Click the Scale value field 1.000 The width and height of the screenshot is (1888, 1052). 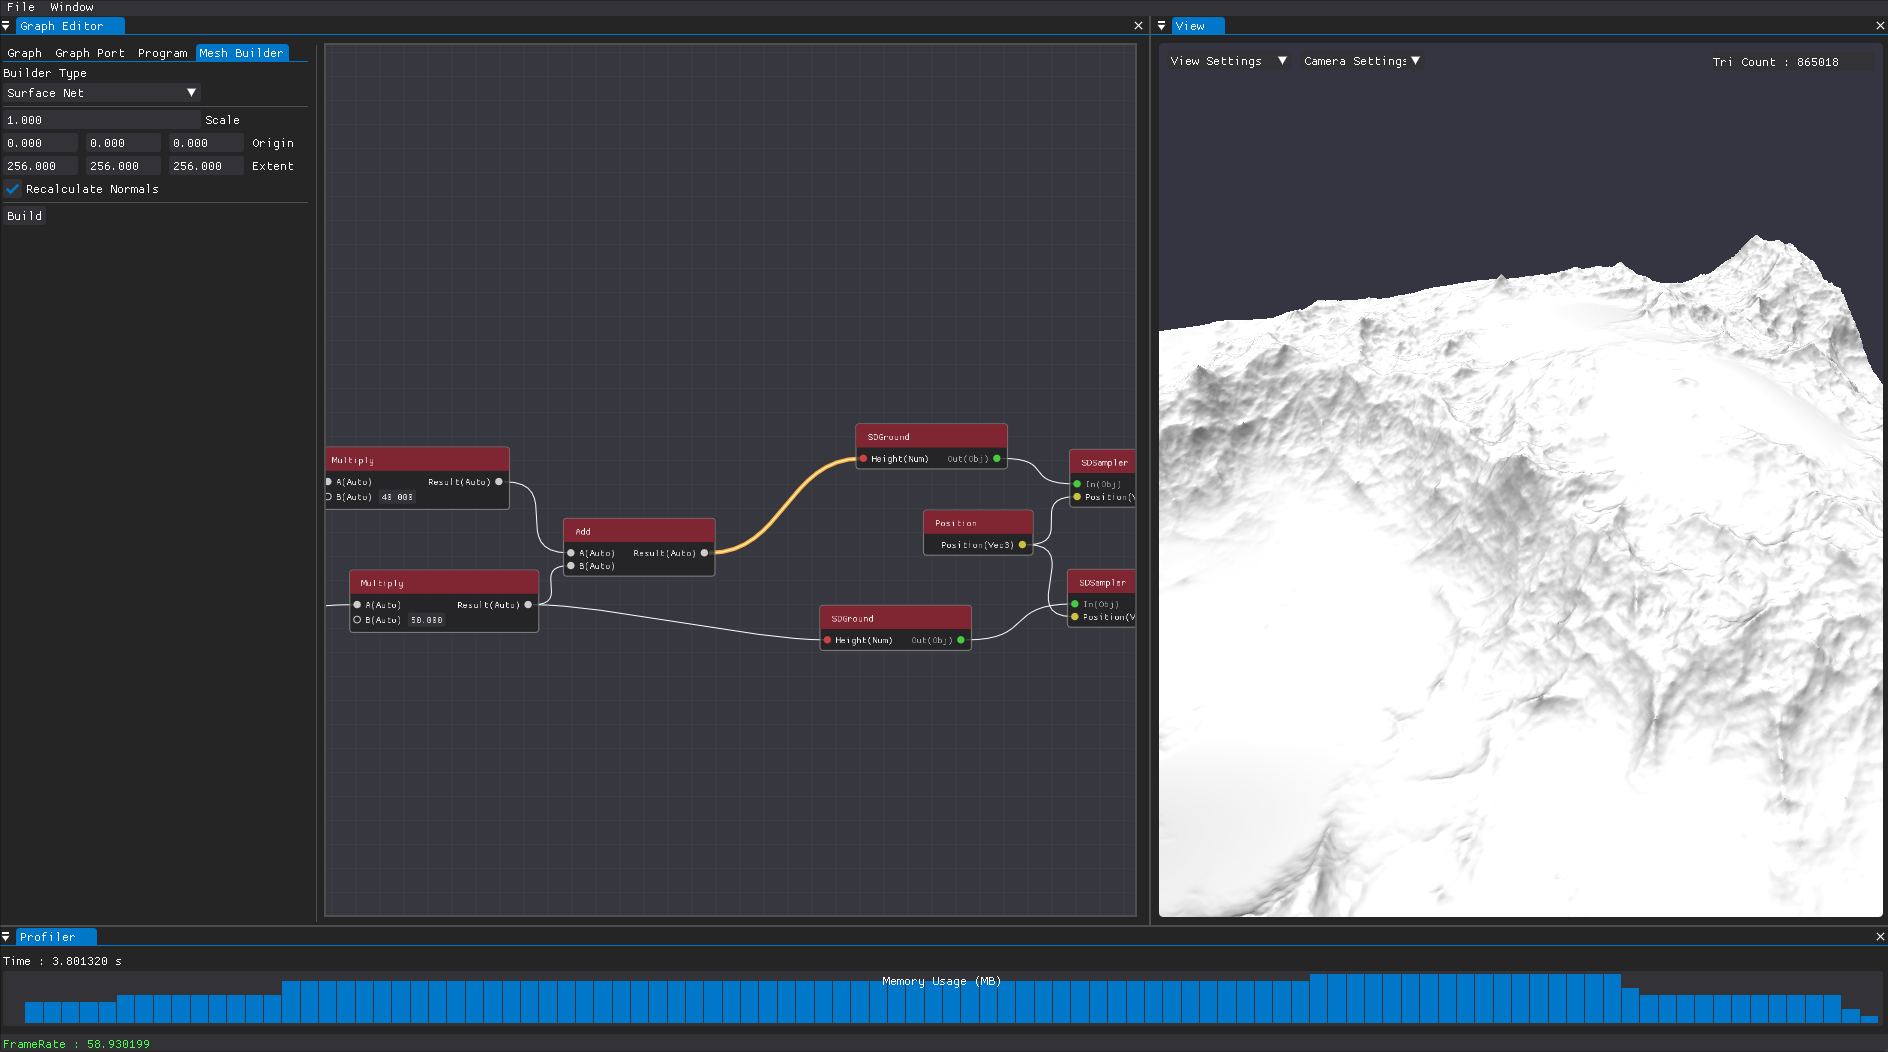tap(101, 120)
